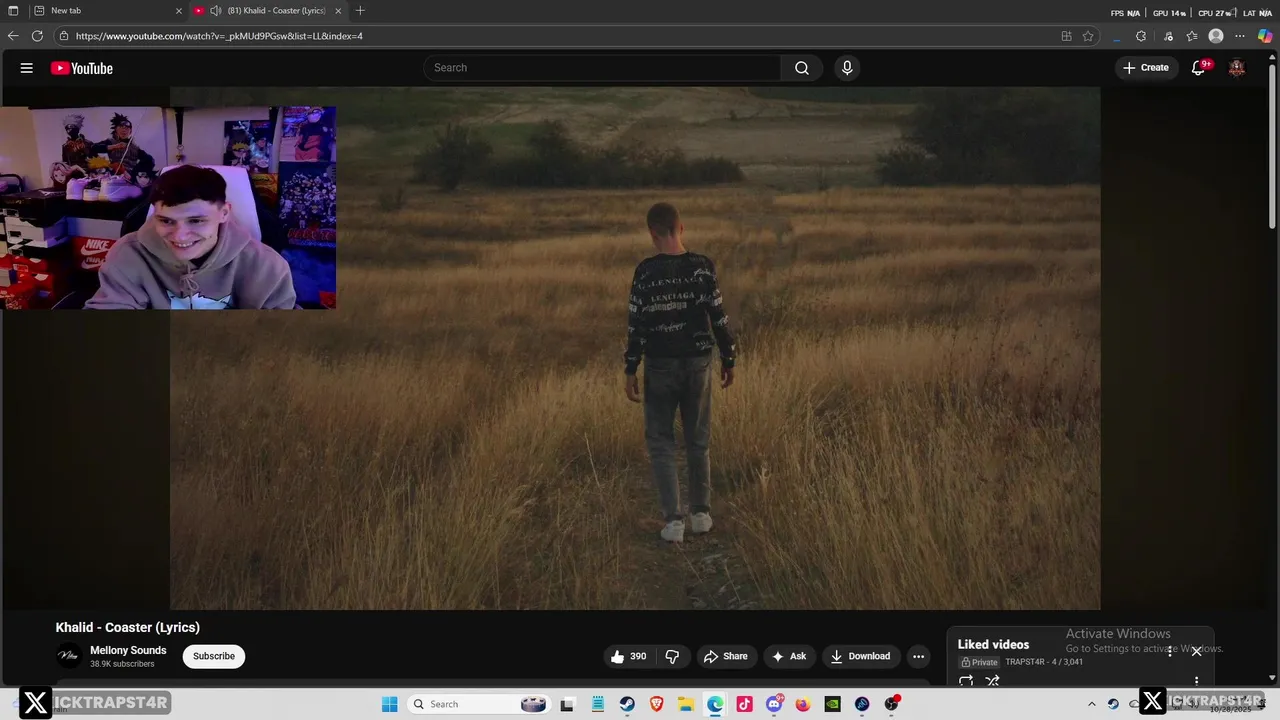The image size is (1280, 720).
Task: Go back with browser back arrow
Action: coord(13,36)
